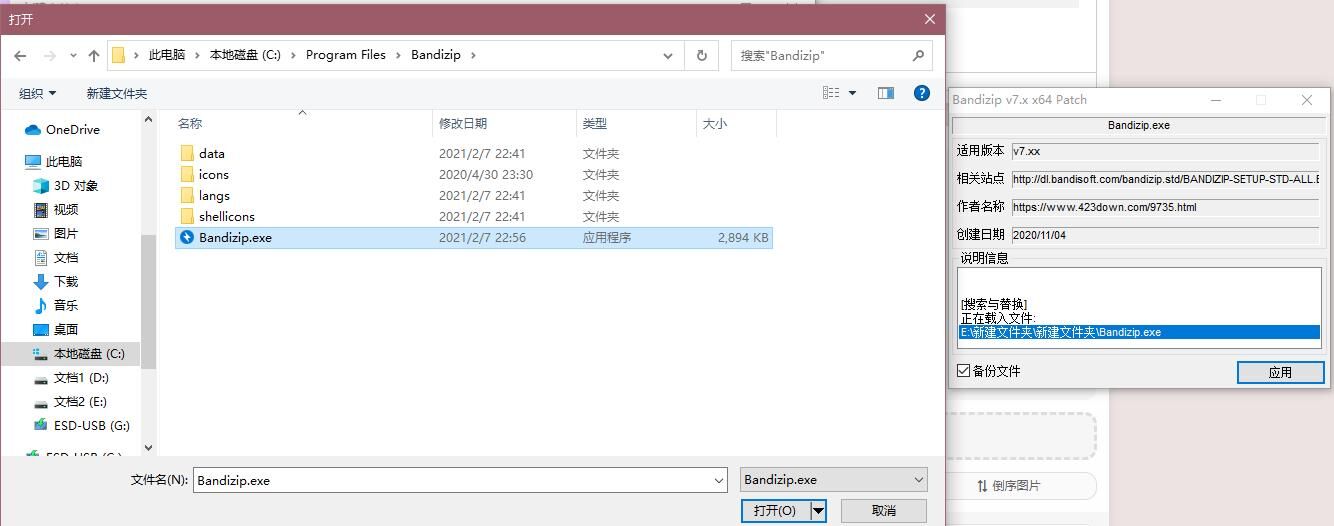This screenshot has height=526, width=1334.
Task: Toggle the 备份文件 checkbox
Action: 963,371
